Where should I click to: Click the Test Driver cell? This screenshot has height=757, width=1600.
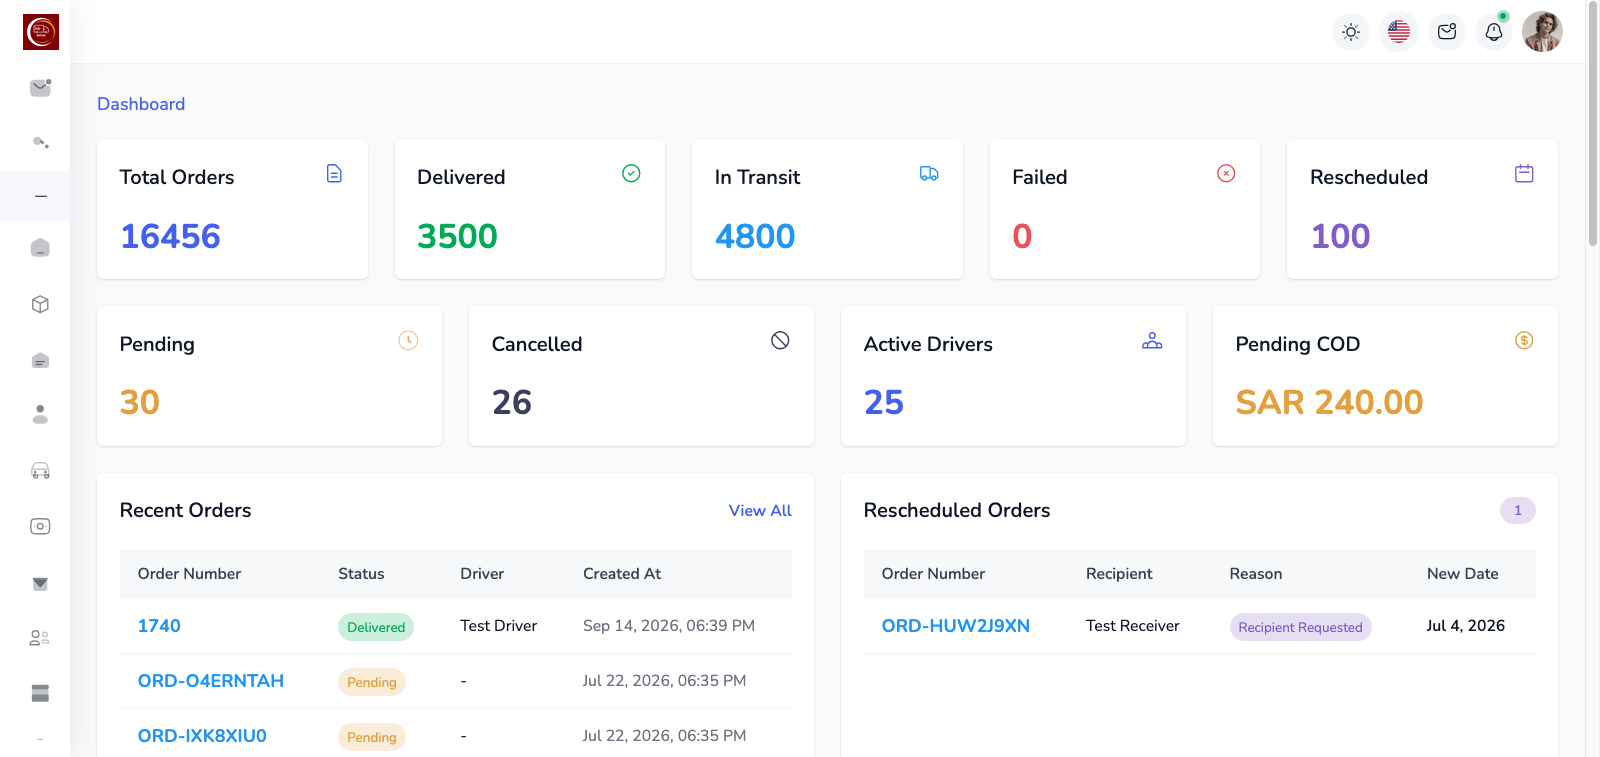(x=499, y=626)
